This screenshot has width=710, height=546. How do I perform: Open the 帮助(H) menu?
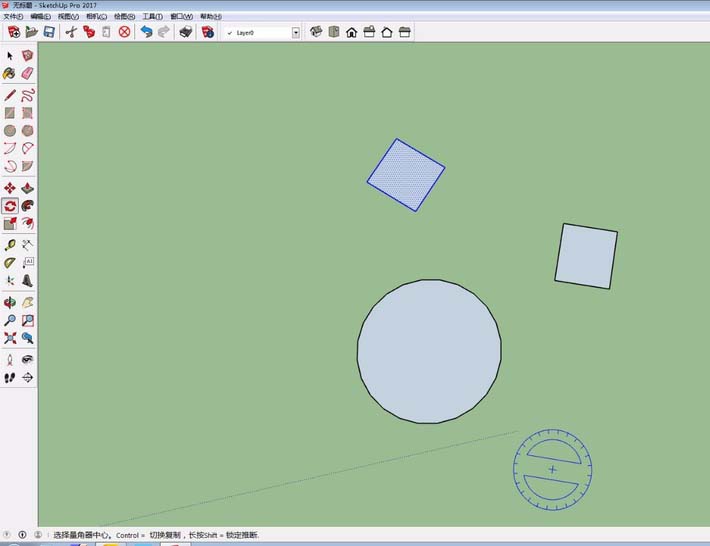(x=210, y=17)
